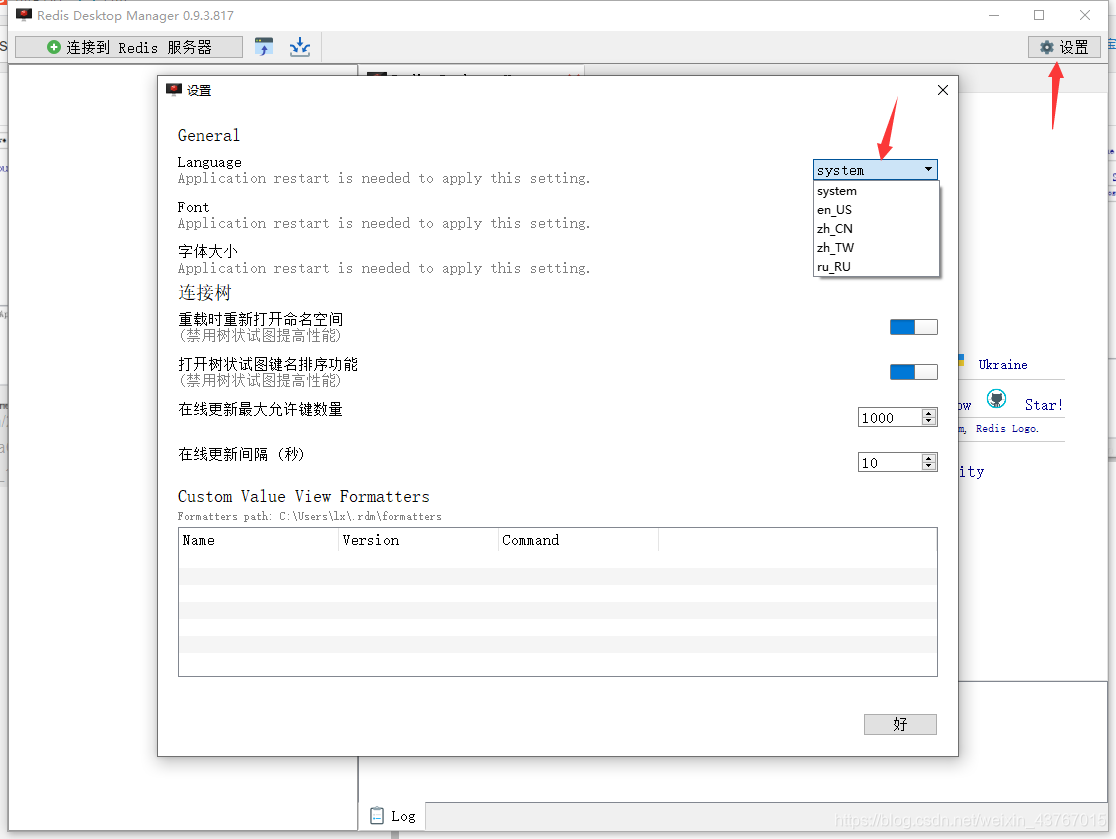Viewport: 1116px width, 839px height.
Task: Open the Language combo box showing system
Action: pyautogui.click(x=875, y=169)
